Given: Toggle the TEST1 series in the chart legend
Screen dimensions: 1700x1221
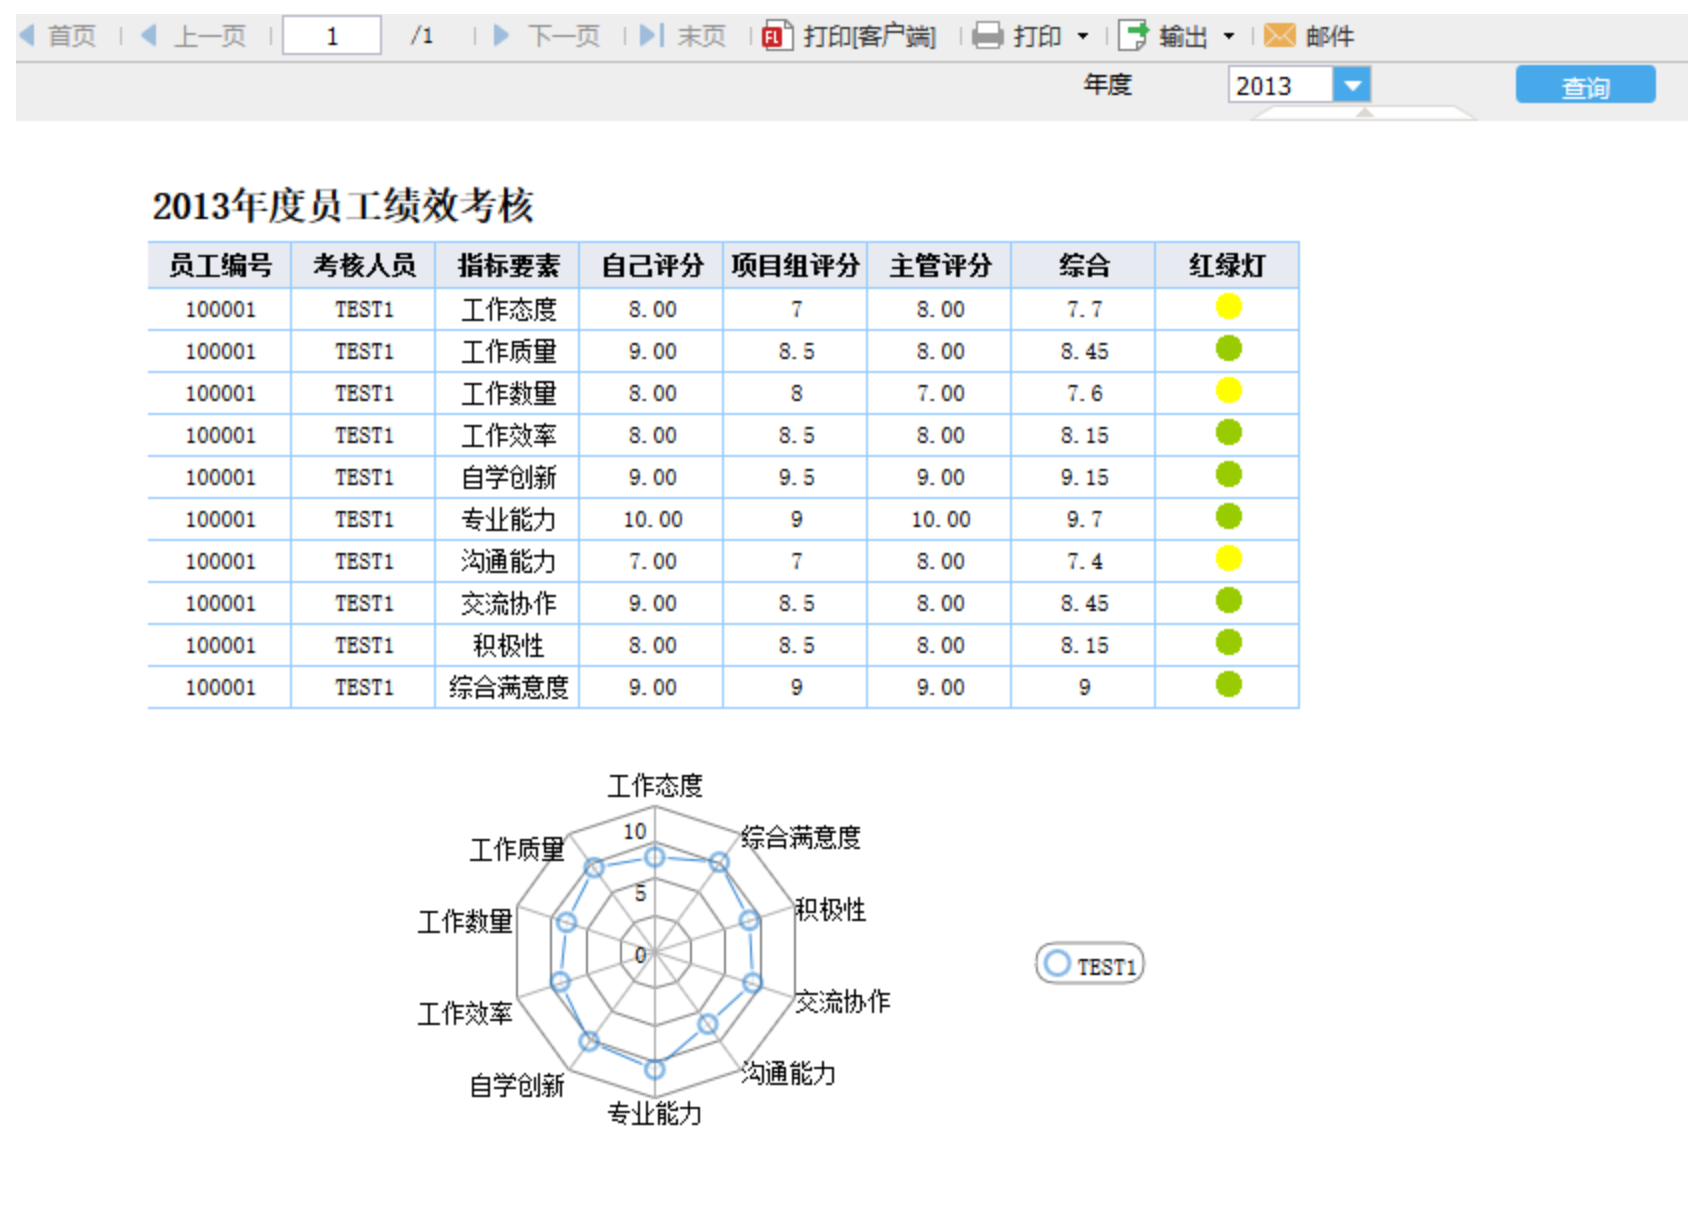Looking at the screenshot, I should (x=1090, y=963).
